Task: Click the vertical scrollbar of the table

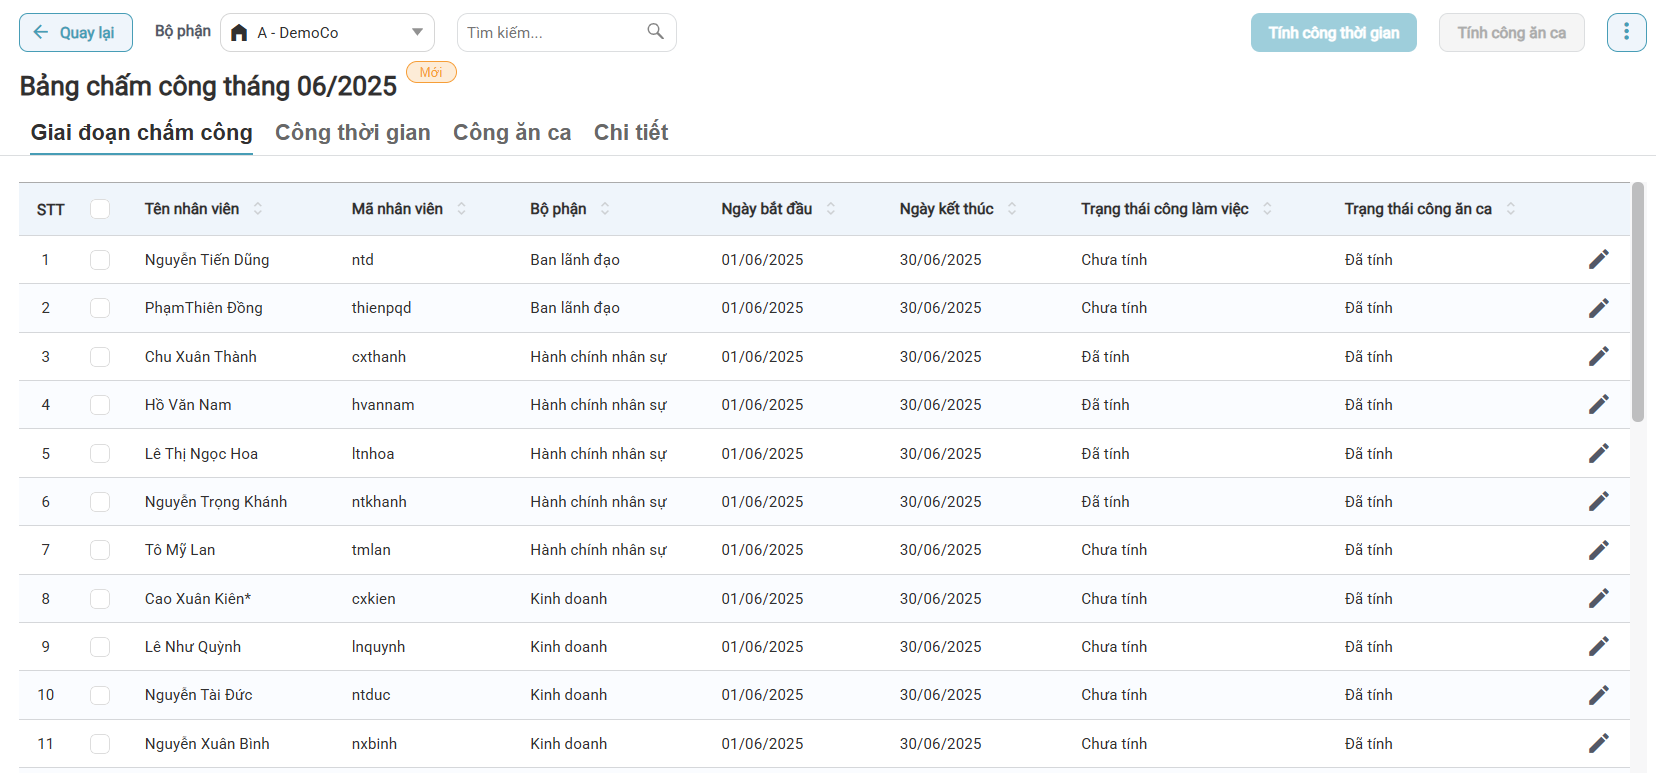Action: point(1637,300)
